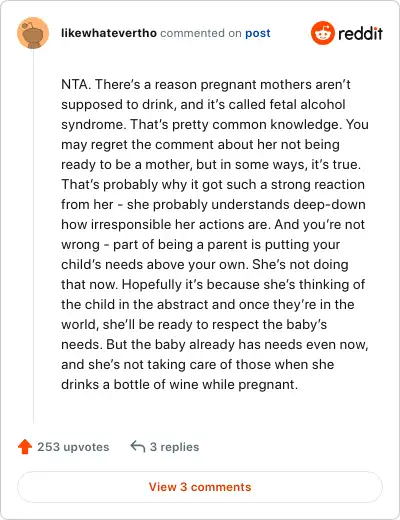This screenshot has height=520, width=400.
Task: Click the "3 replies" label
Action: click(x=174, y=447)
